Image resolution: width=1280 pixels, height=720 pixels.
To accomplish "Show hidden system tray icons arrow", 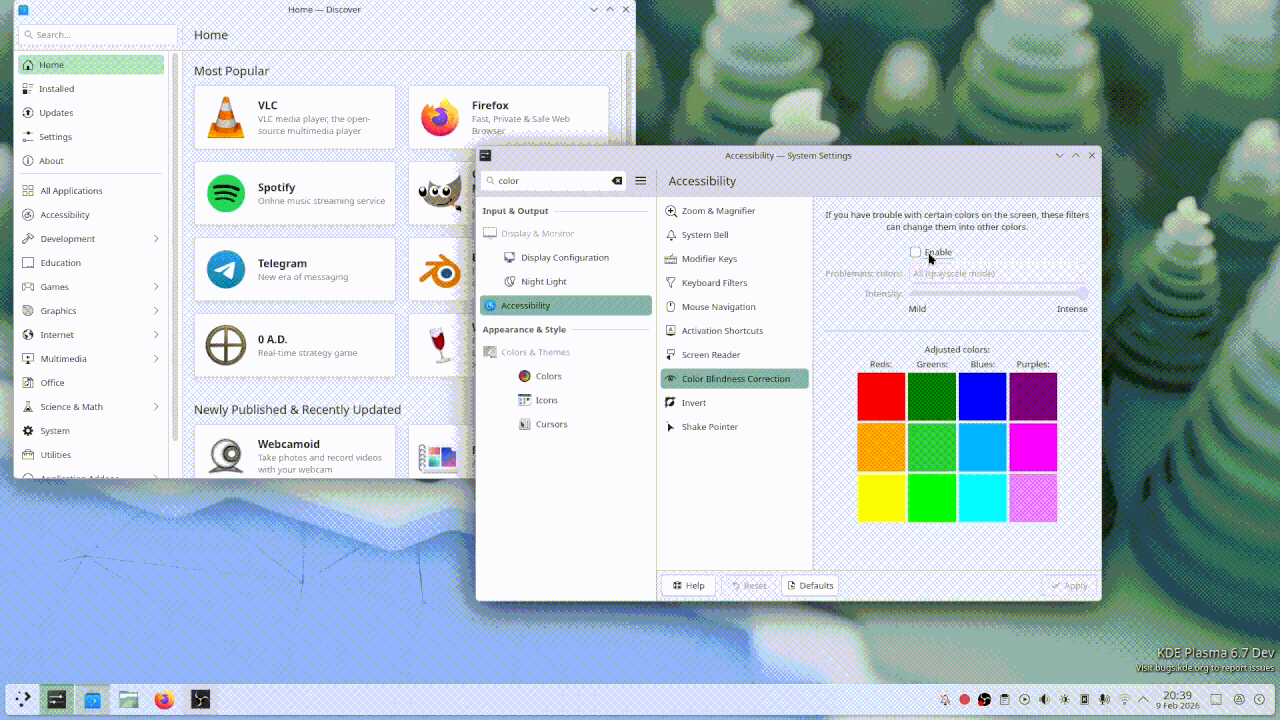I will pyautogui.click(x=1144, y=700).
